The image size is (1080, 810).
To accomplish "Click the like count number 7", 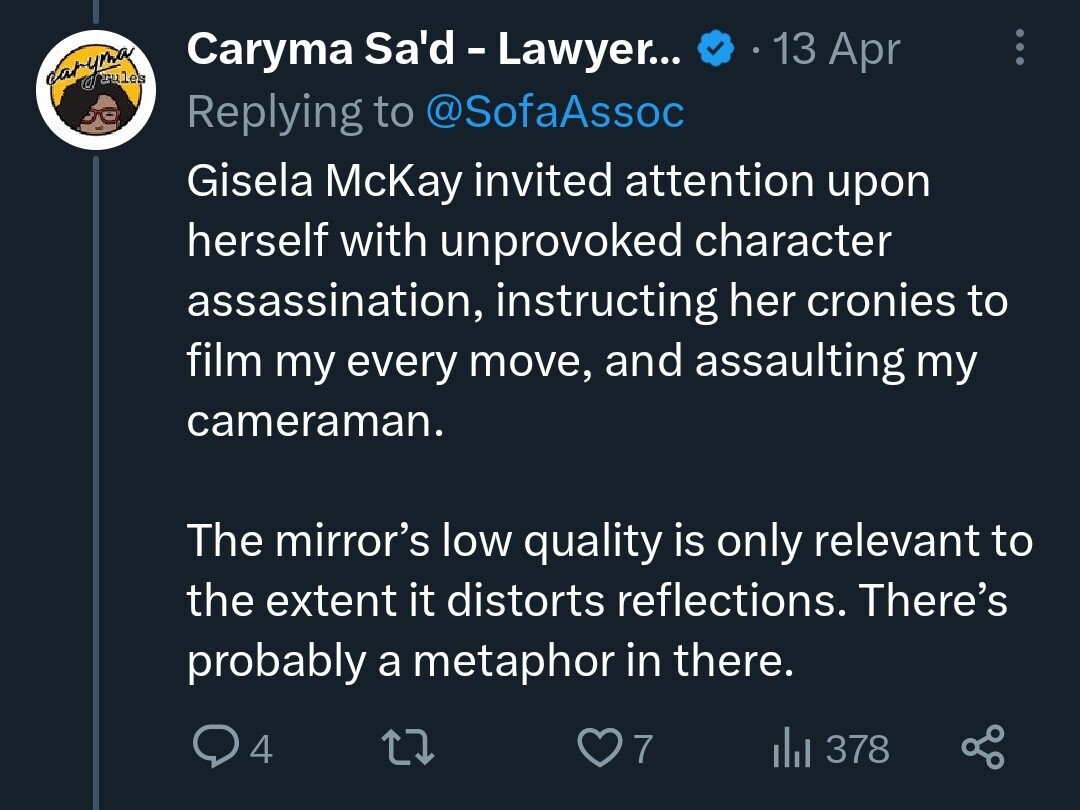I will coord(643,749).
